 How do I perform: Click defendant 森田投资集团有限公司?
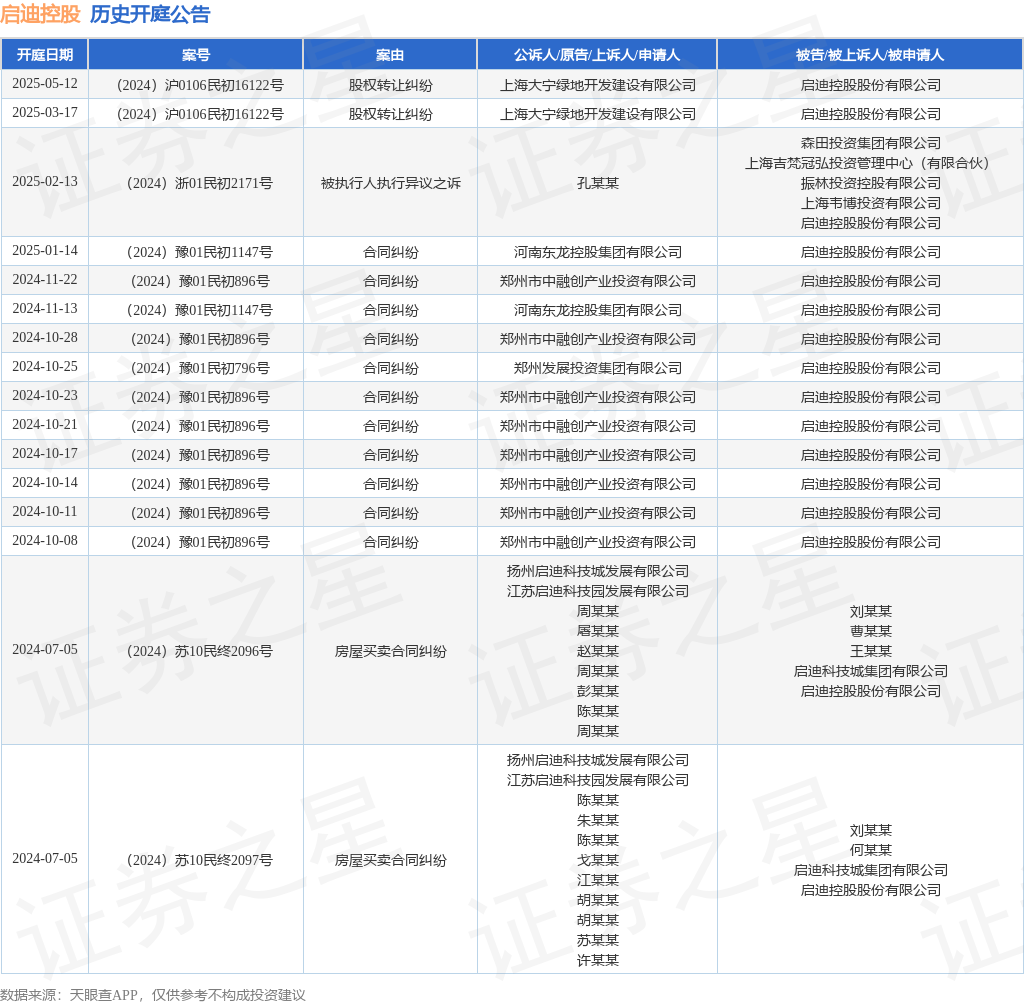[x=871, y=143]
